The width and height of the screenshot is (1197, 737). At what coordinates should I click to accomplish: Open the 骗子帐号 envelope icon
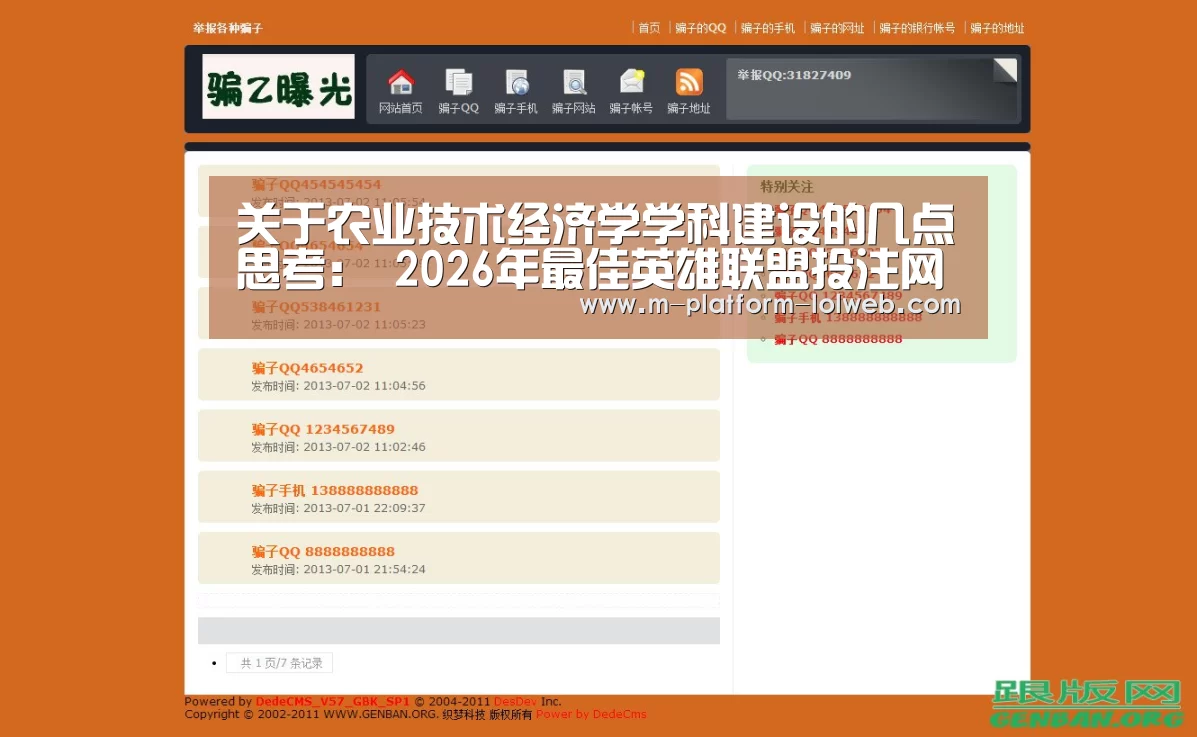[631, 82]
